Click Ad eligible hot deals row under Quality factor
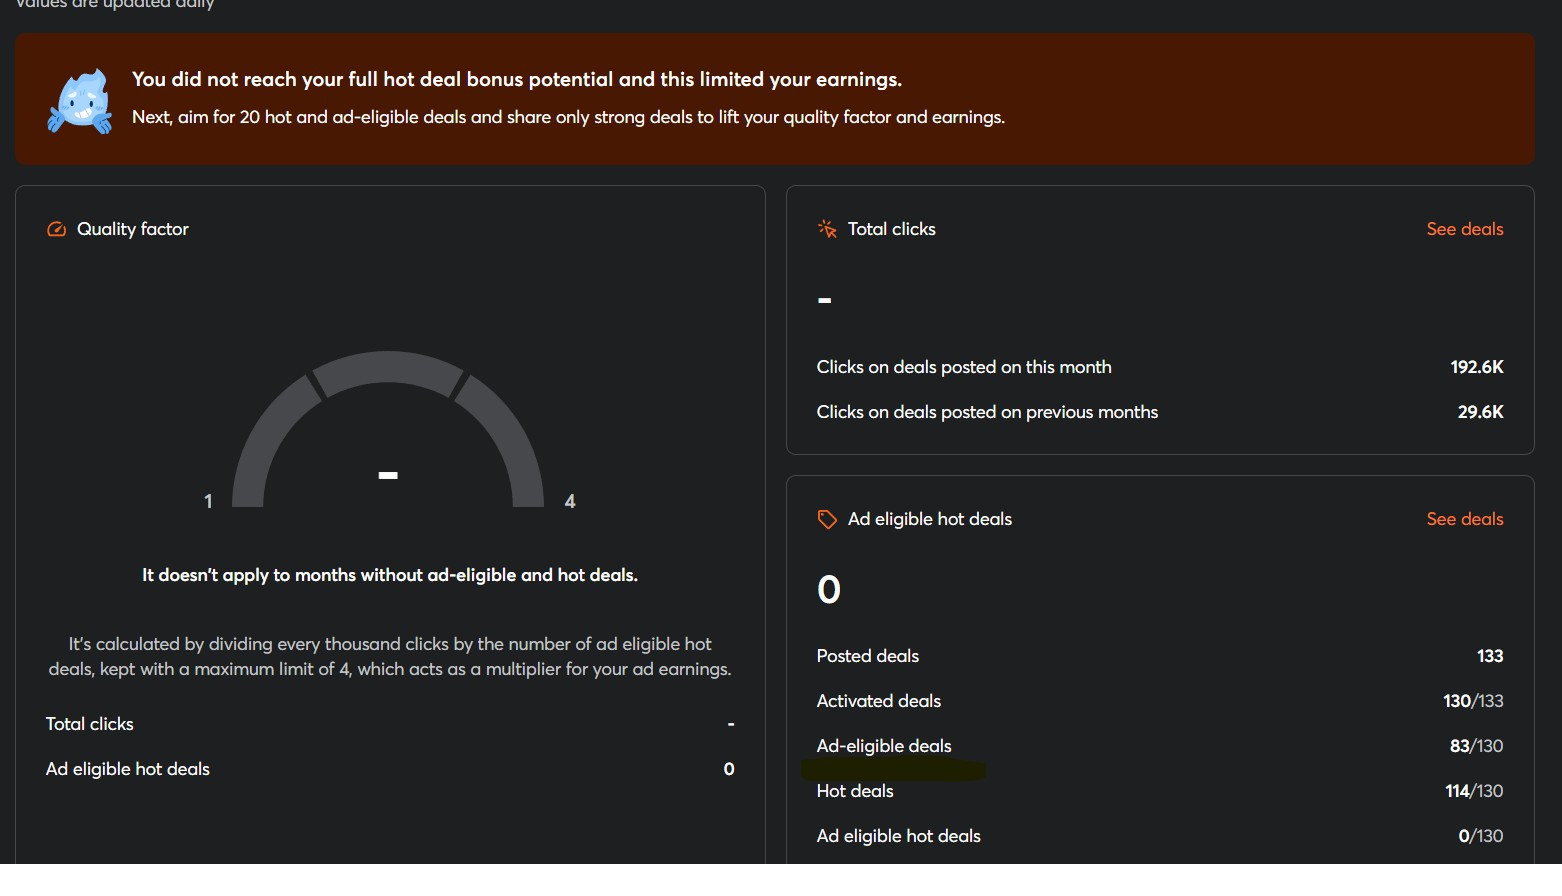The height and width of the screenshot is (896, 1562). [x=128, y=769]
